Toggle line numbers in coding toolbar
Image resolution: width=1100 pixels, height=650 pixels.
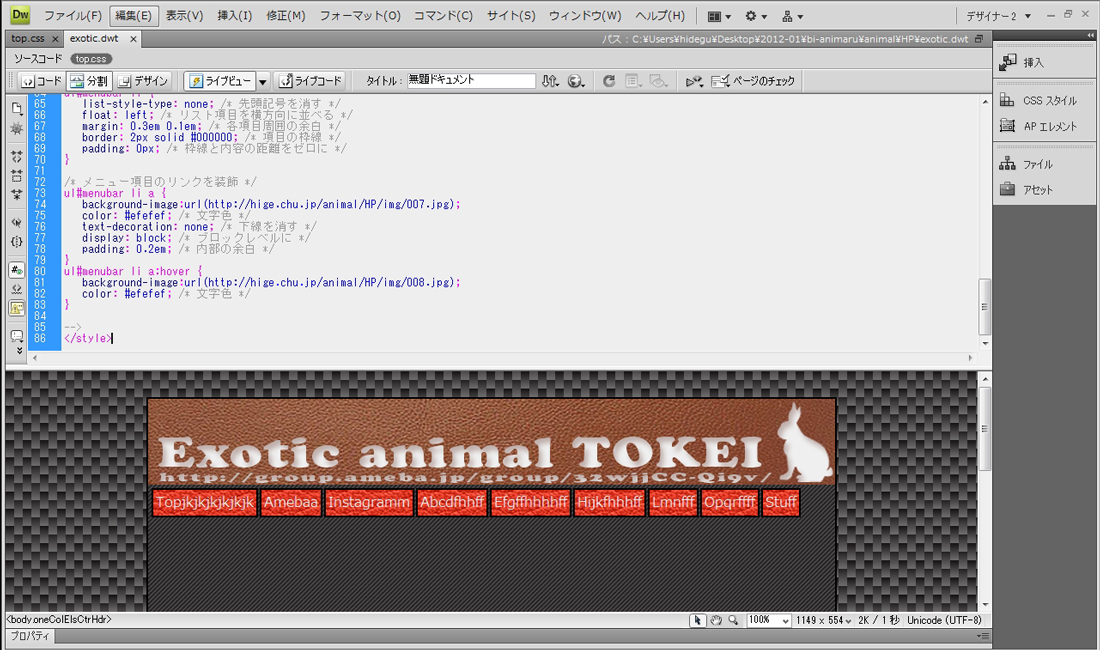17,270
